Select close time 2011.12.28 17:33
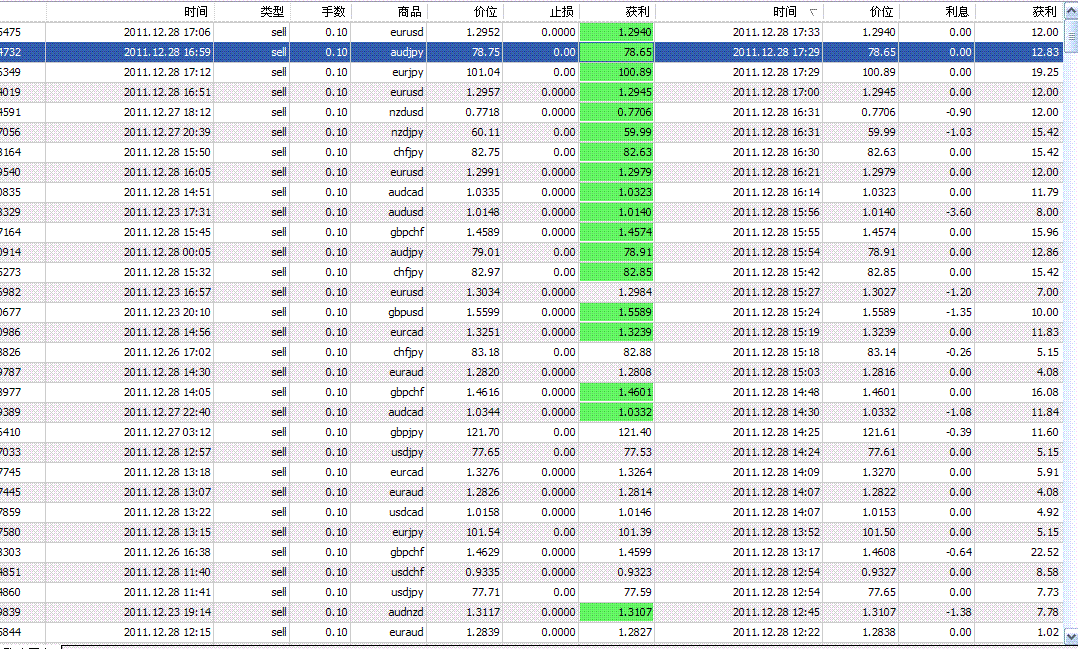The height and width of the screenshot is (649, 1078). click(776, 32)
